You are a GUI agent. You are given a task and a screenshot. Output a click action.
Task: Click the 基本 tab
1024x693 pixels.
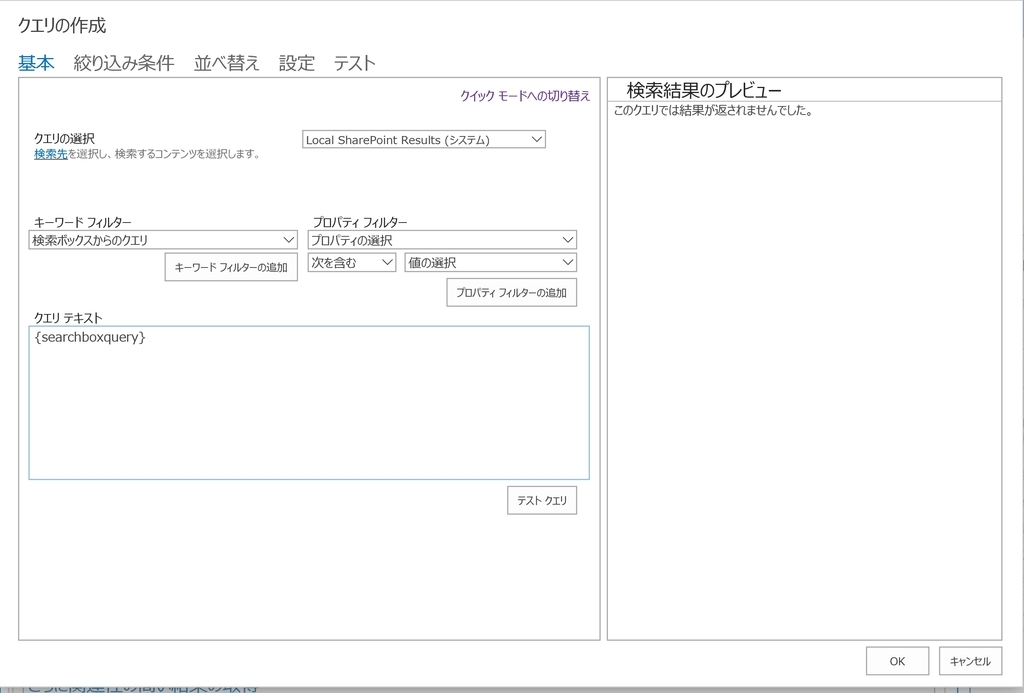[x=36, y=62]
